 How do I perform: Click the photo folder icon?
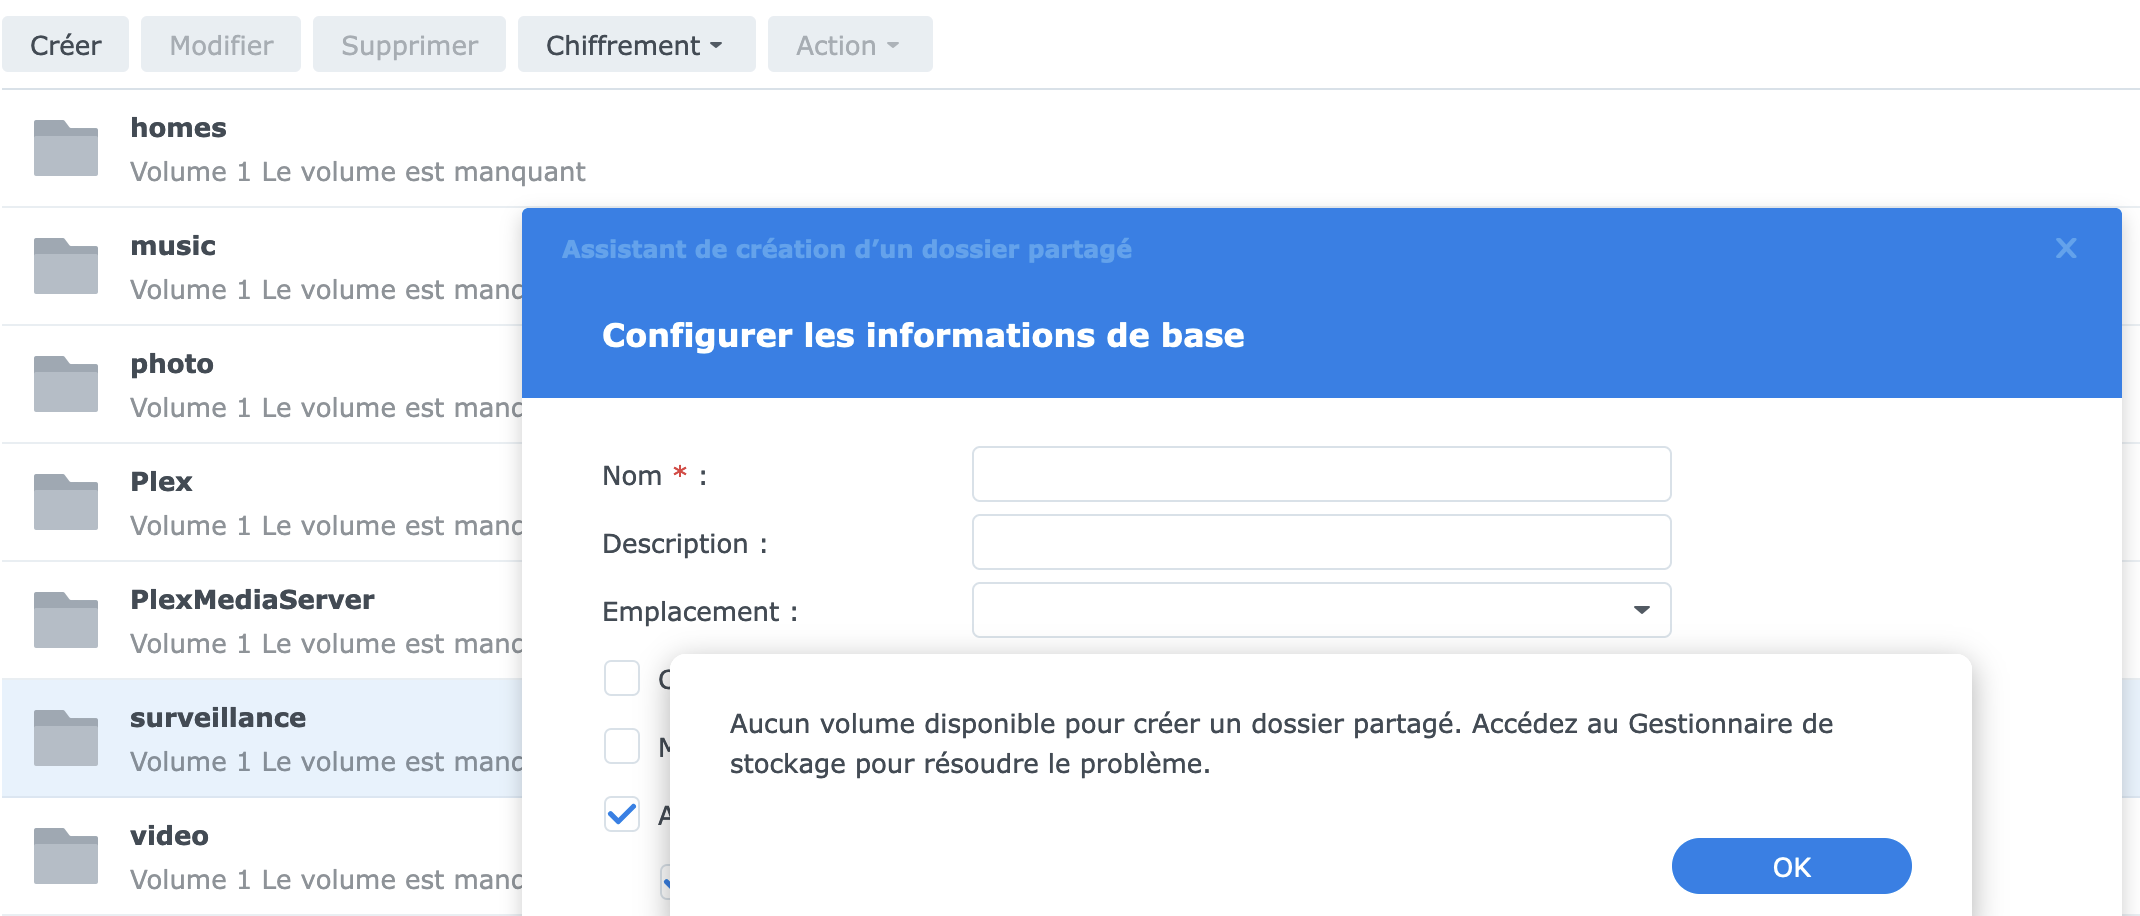pos(66,384)
